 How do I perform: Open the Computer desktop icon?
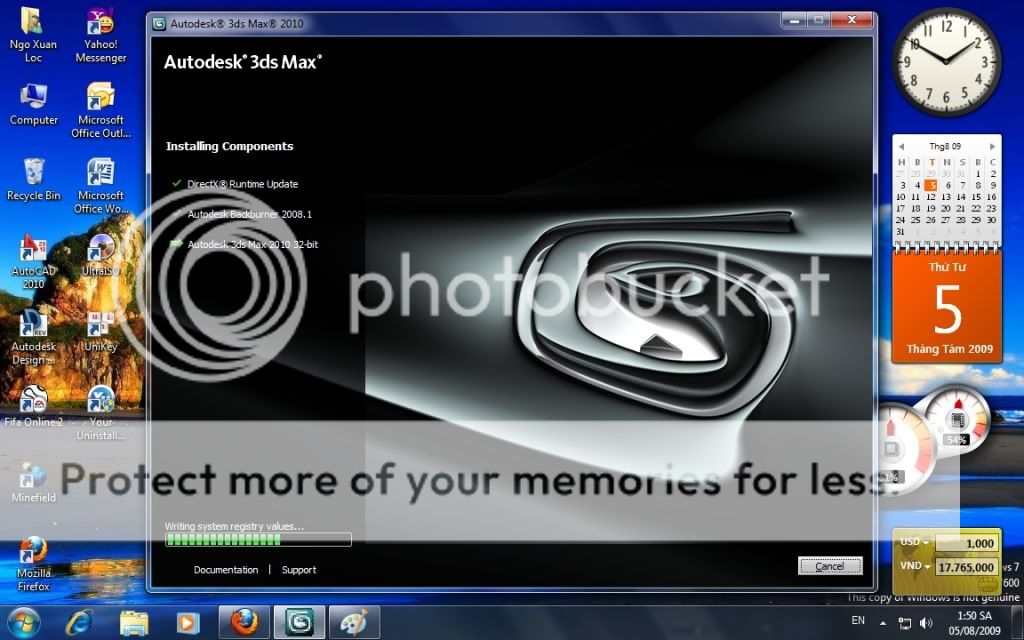pos(33,104)
